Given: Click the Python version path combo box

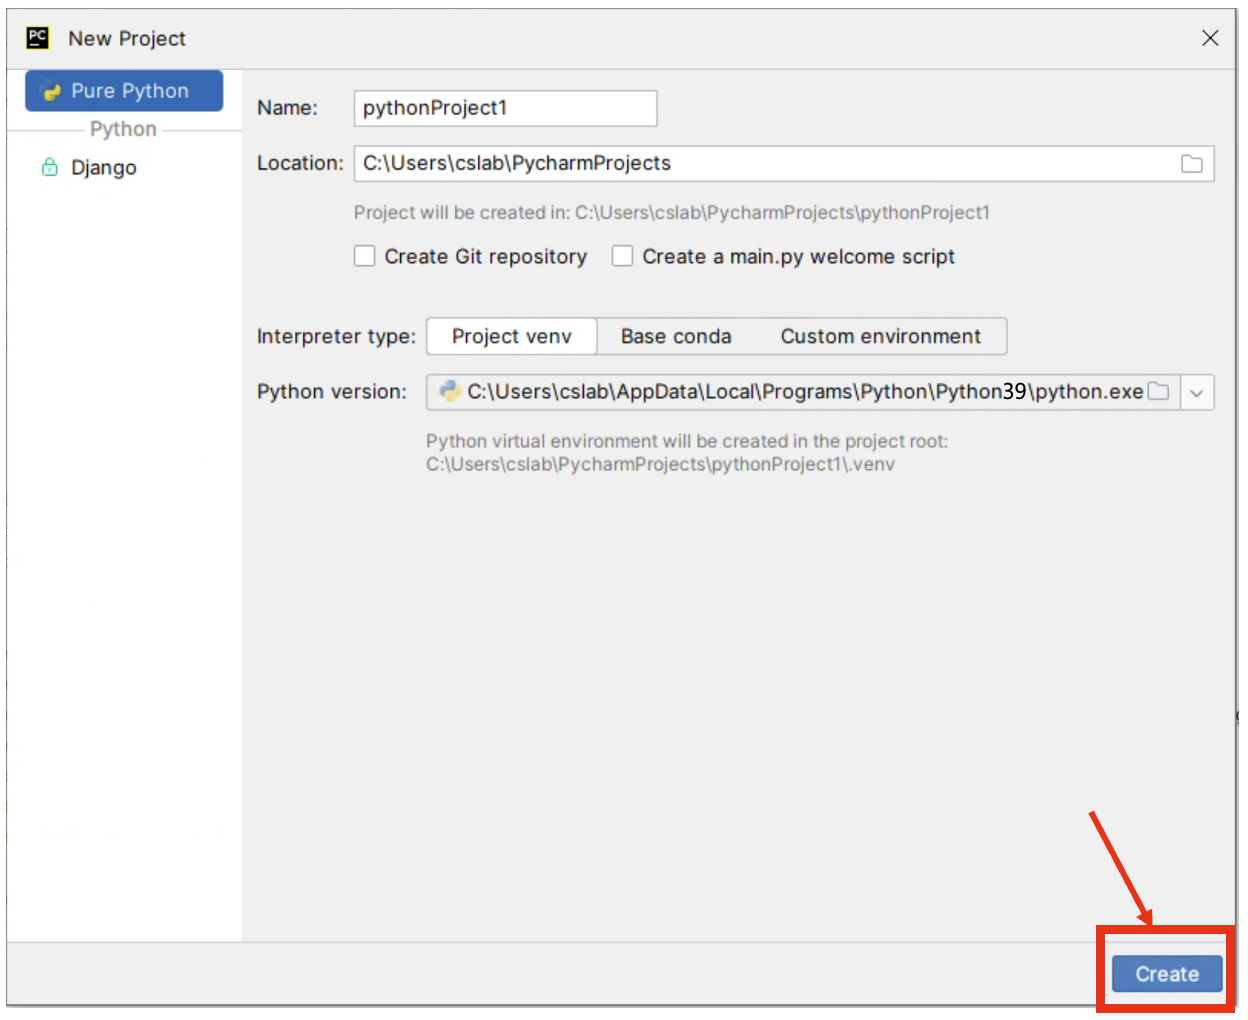Looking at the screenshot, I should tap(820, 392).
